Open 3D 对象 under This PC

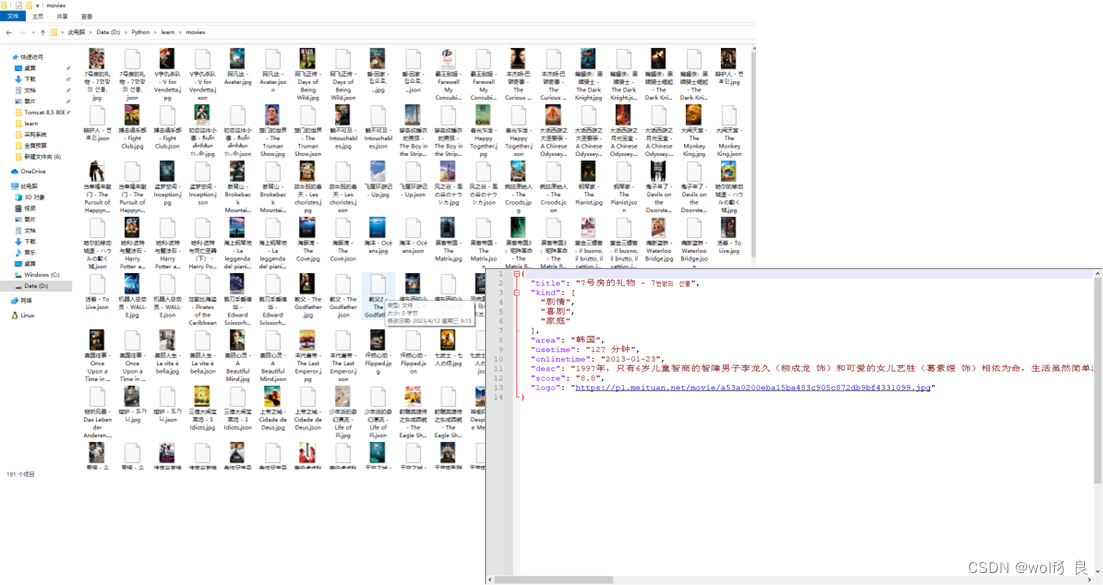30,198
